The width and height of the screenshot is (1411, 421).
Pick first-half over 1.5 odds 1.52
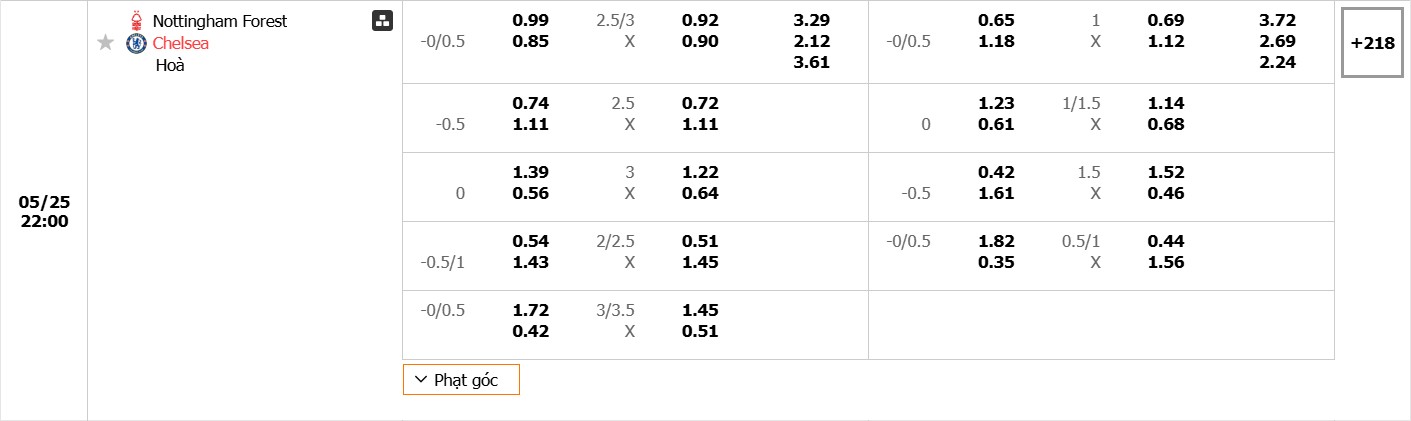point(1165,172)
